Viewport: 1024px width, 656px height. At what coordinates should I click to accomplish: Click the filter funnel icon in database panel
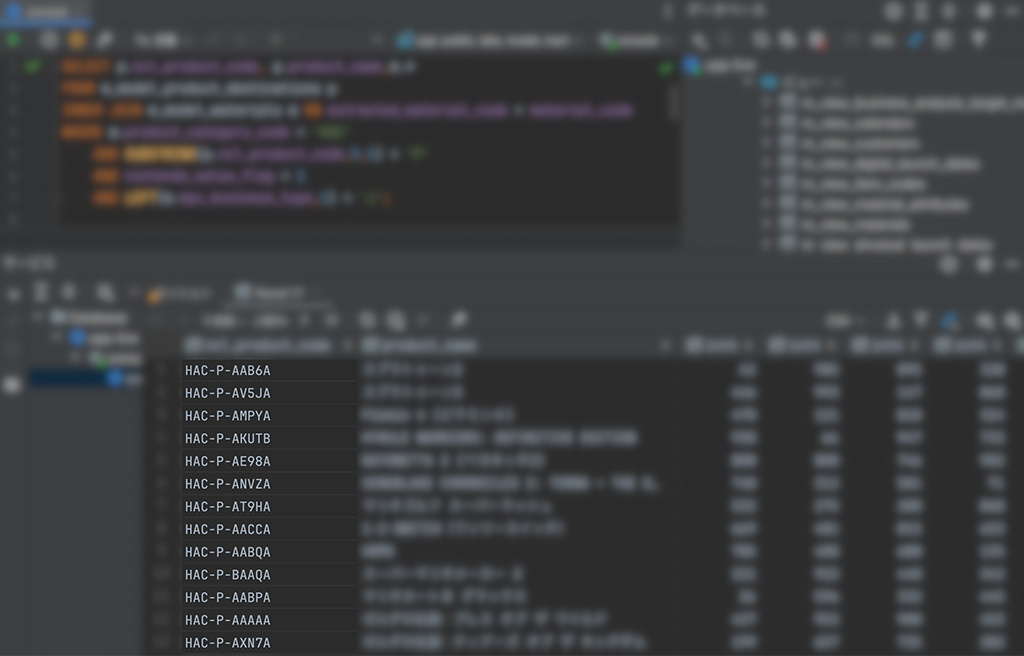978,40
